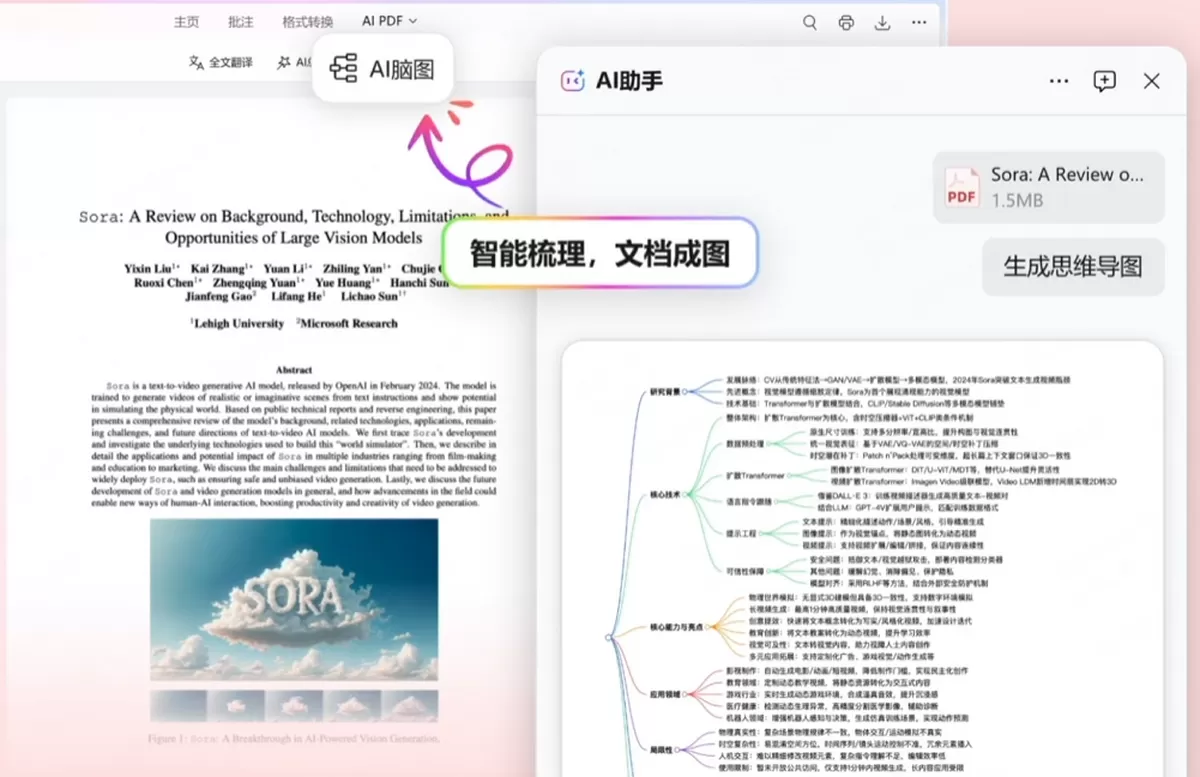1200x777 pixels.
Task: Collapse the mind map root node circle
Action: [610, 636]
